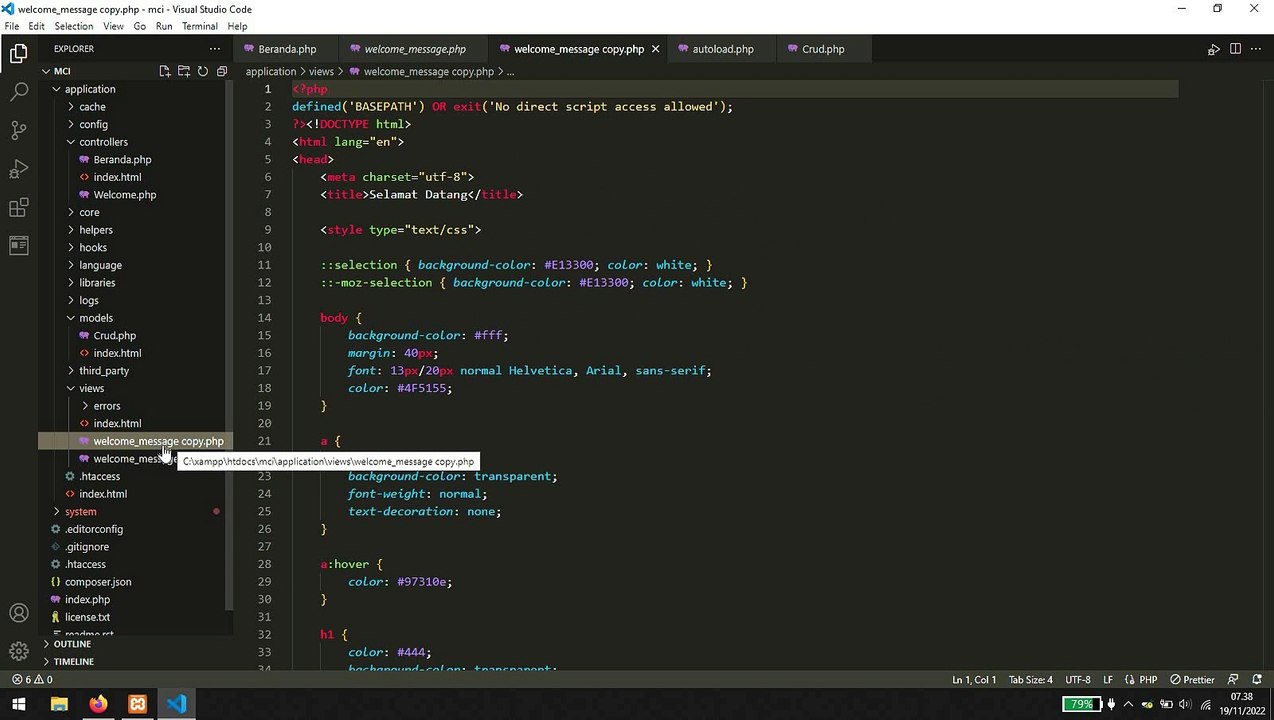
Task: Open notifications bell in status bar
Action: 1256,680
